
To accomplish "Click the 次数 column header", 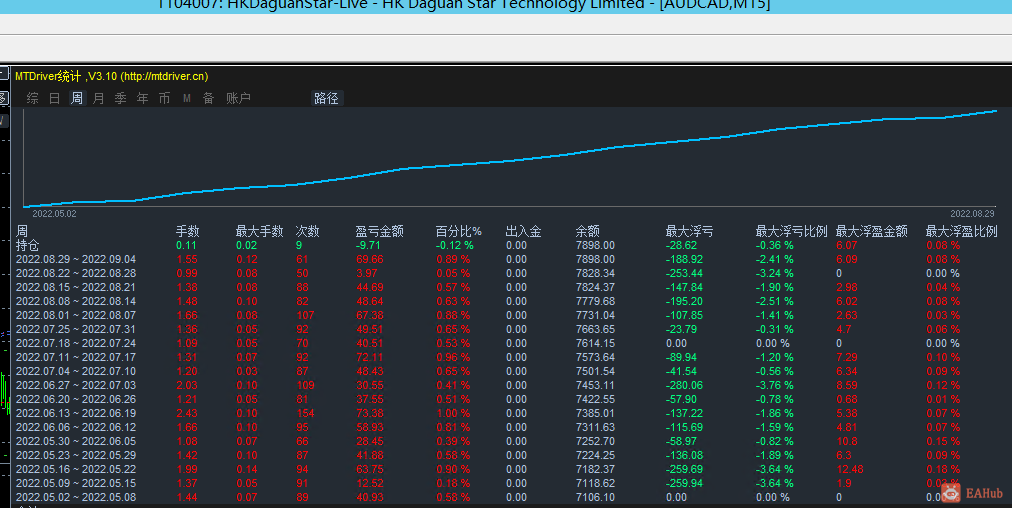I will pos(308,231).
